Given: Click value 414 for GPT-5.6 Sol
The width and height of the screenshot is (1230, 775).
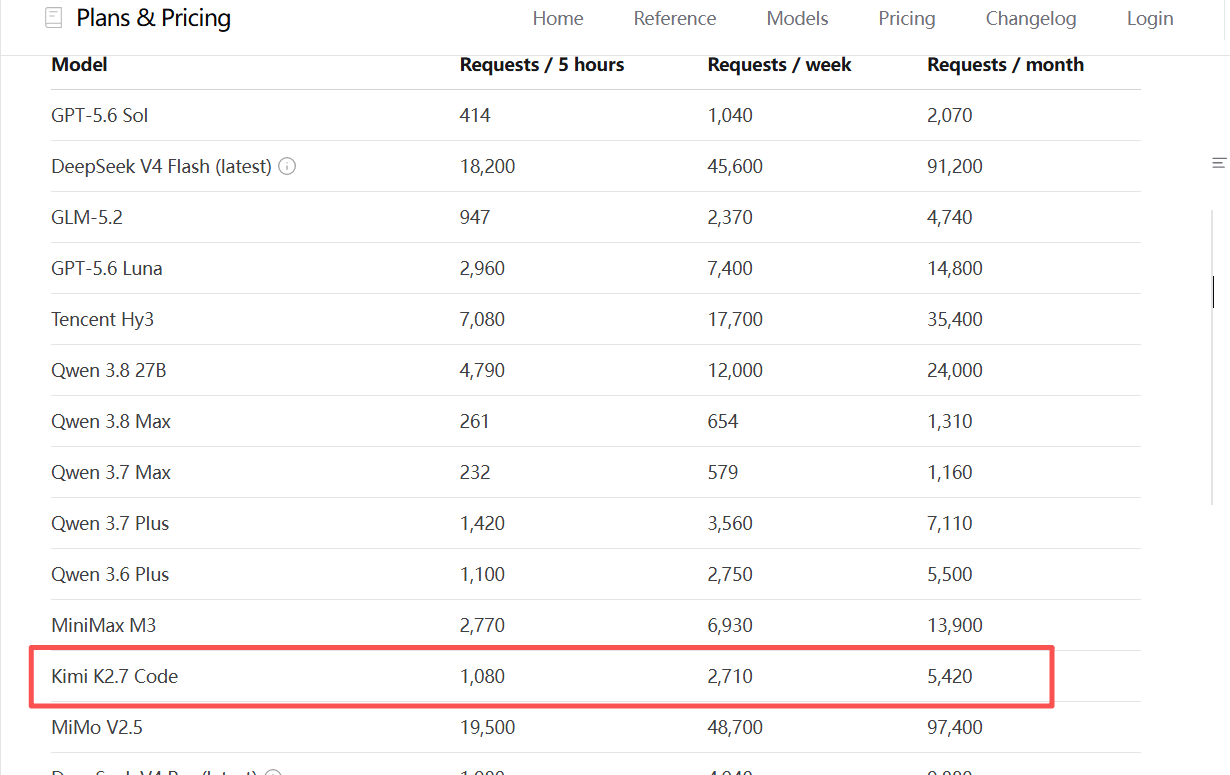Looking at the screenshot, I should (x=475, y=115).
